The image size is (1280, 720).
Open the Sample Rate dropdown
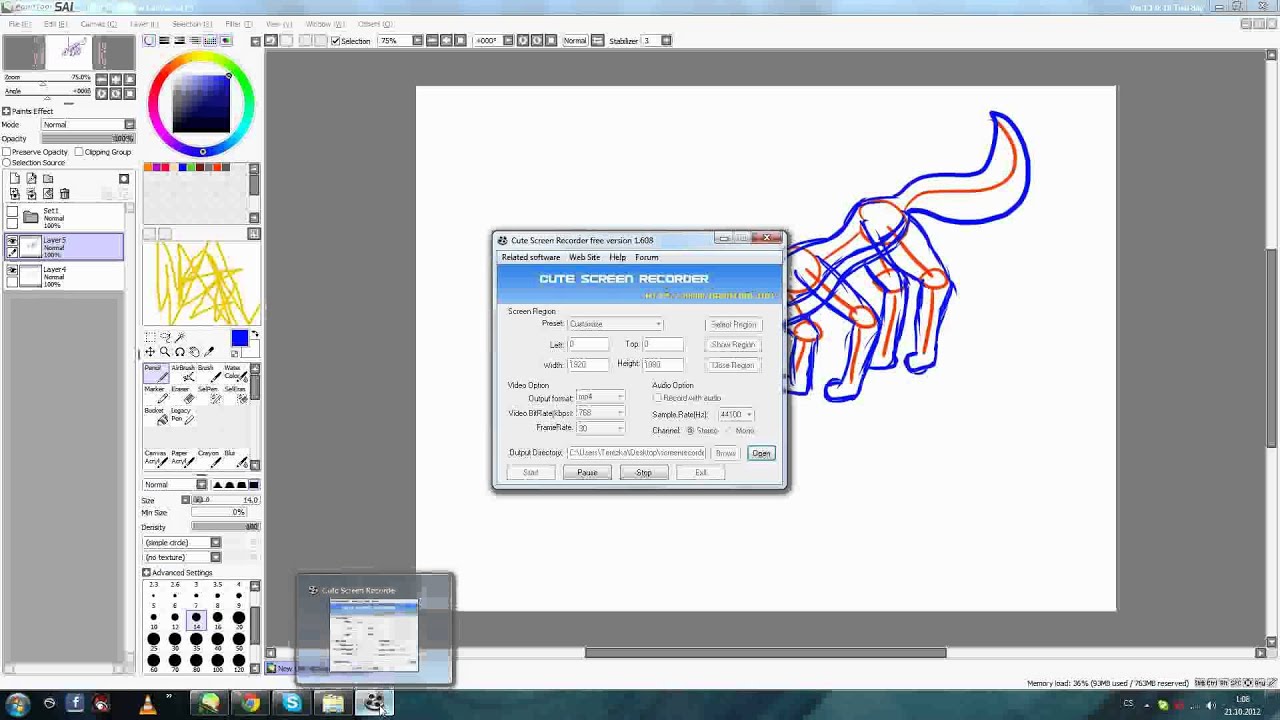pyautogui.click(x=736, y=414)
